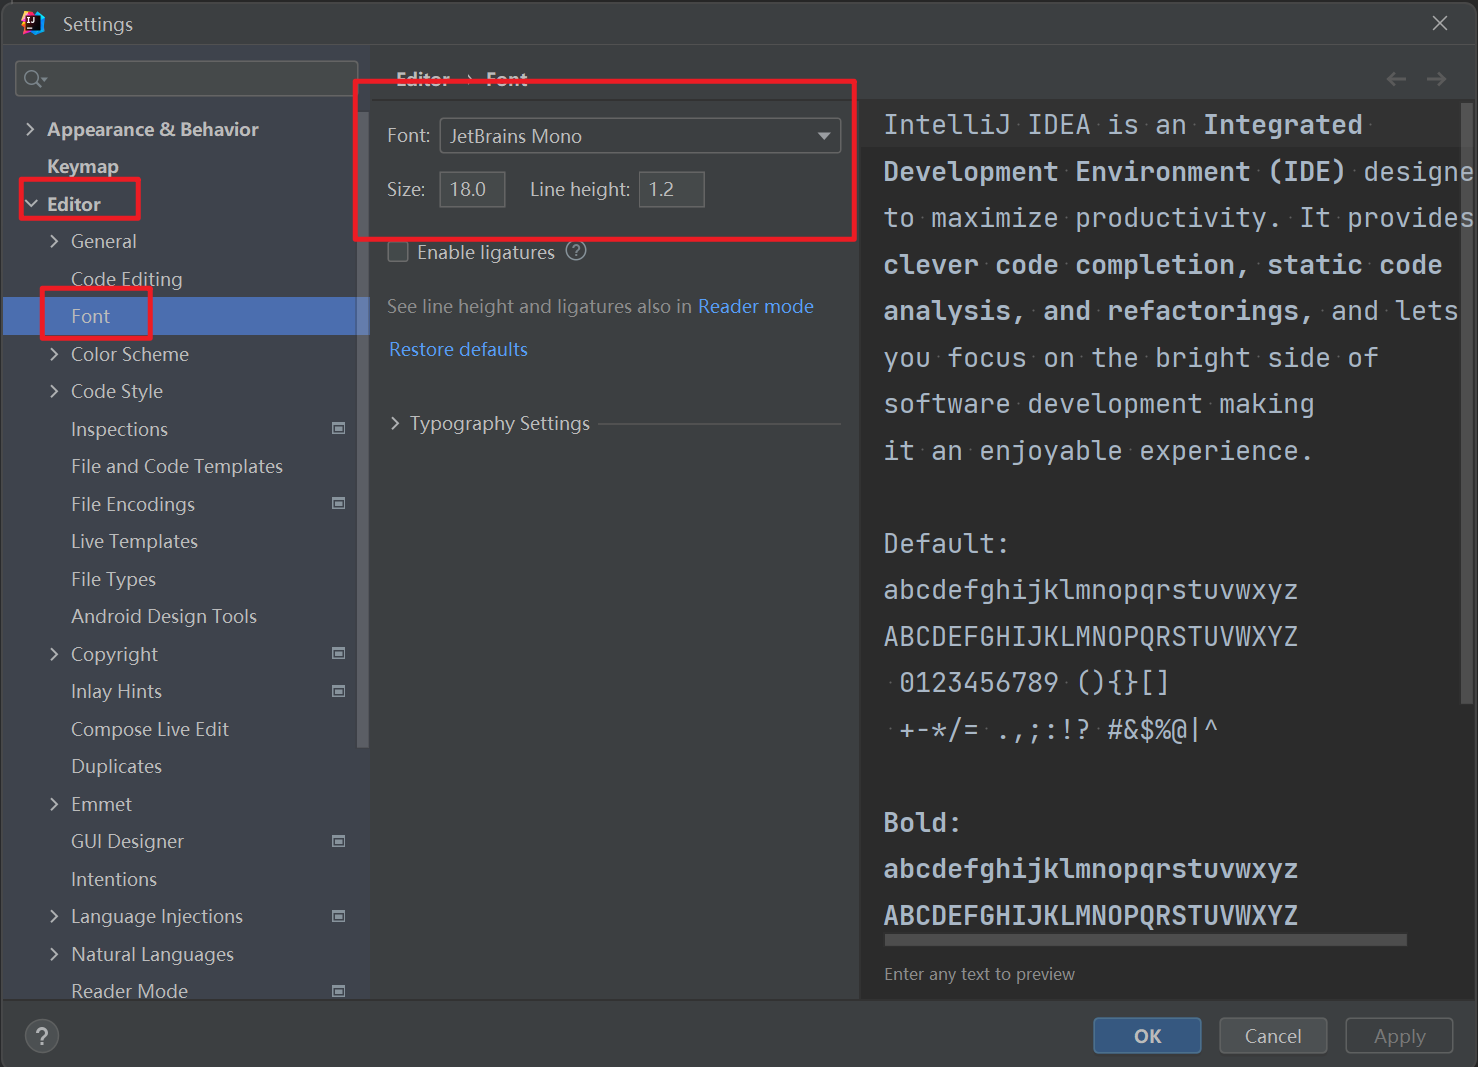Enable ligatures checkbox

click(x=398, y=252)
